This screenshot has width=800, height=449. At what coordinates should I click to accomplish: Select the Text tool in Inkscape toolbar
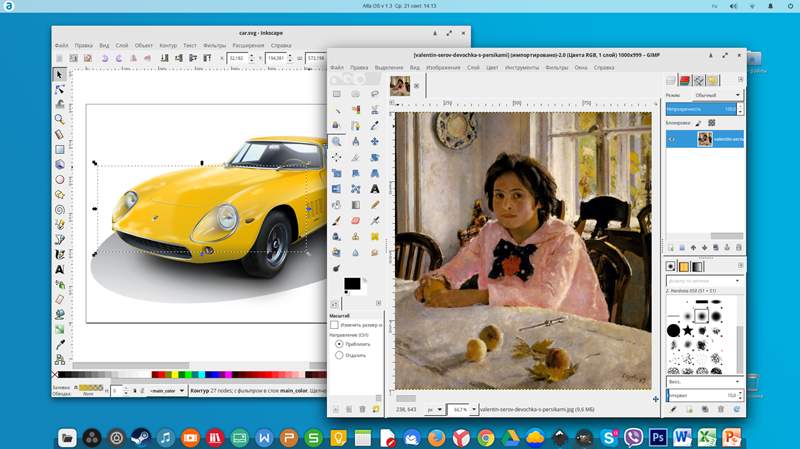[x=60, y=269]
